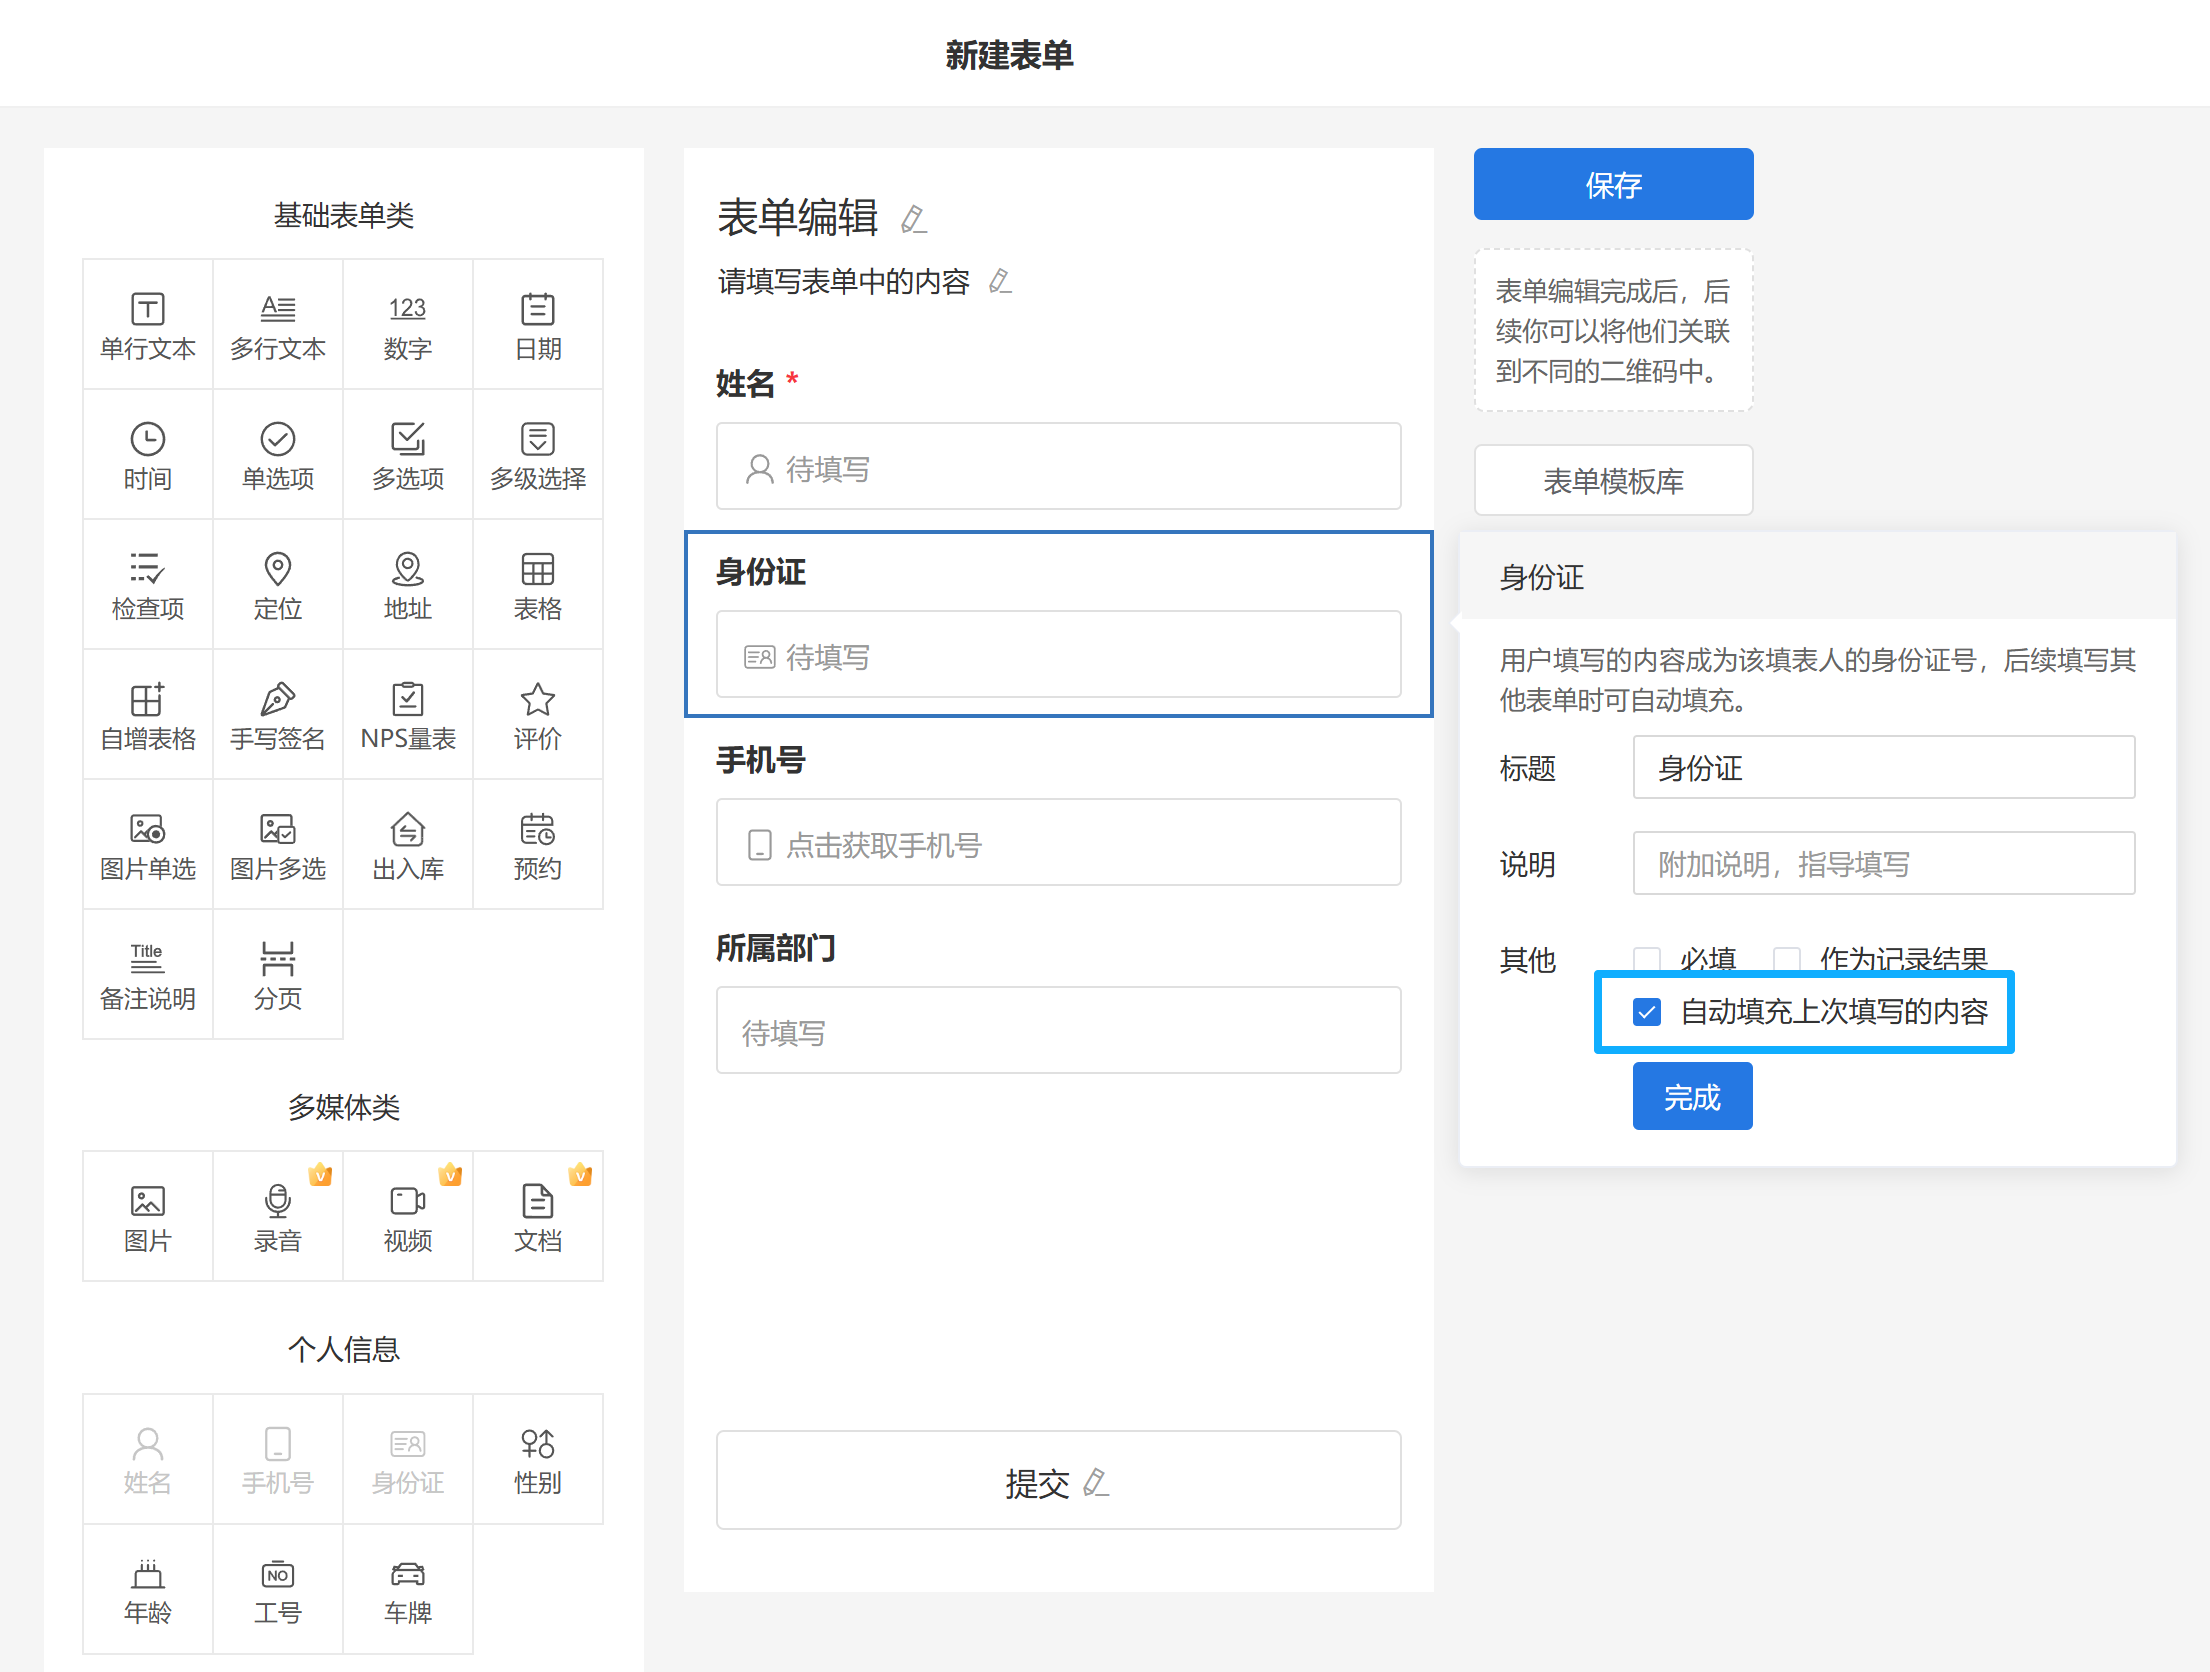Add a 单行文本 single-line text field
Image resolution: width=2210 pixels, height=1672 pixels.
coord(148,325)
